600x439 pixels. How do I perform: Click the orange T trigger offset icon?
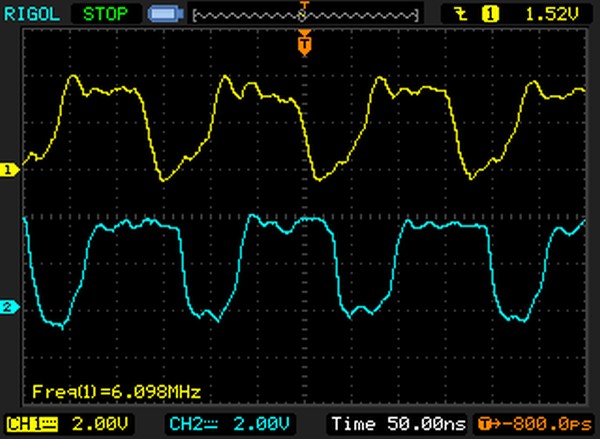(483, 422)
